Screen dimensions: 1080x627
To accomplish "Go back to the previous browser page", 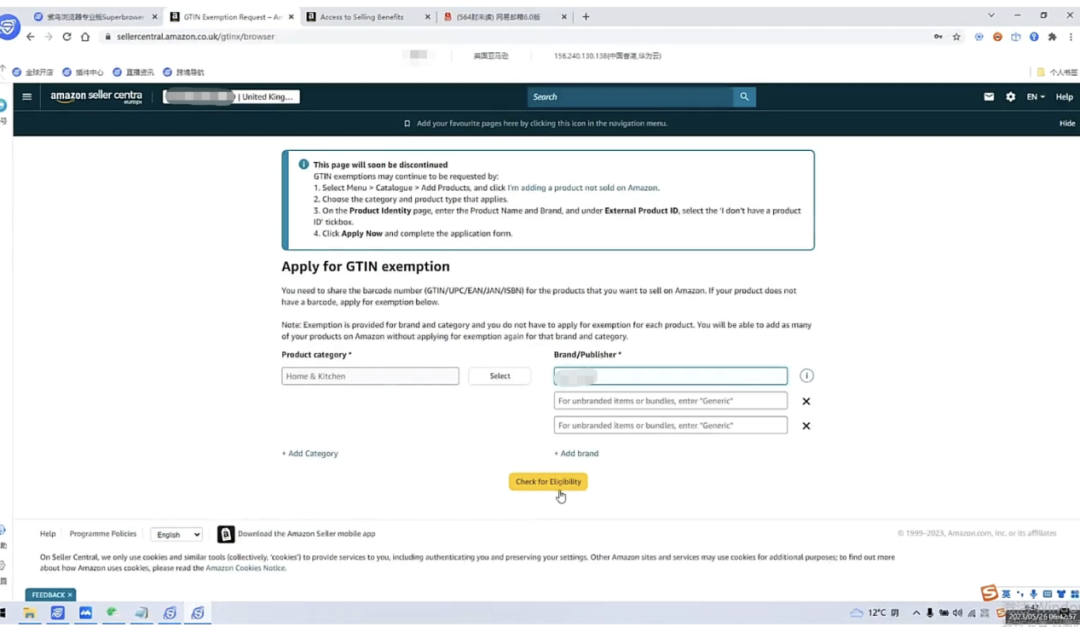I will coord(30,37).
